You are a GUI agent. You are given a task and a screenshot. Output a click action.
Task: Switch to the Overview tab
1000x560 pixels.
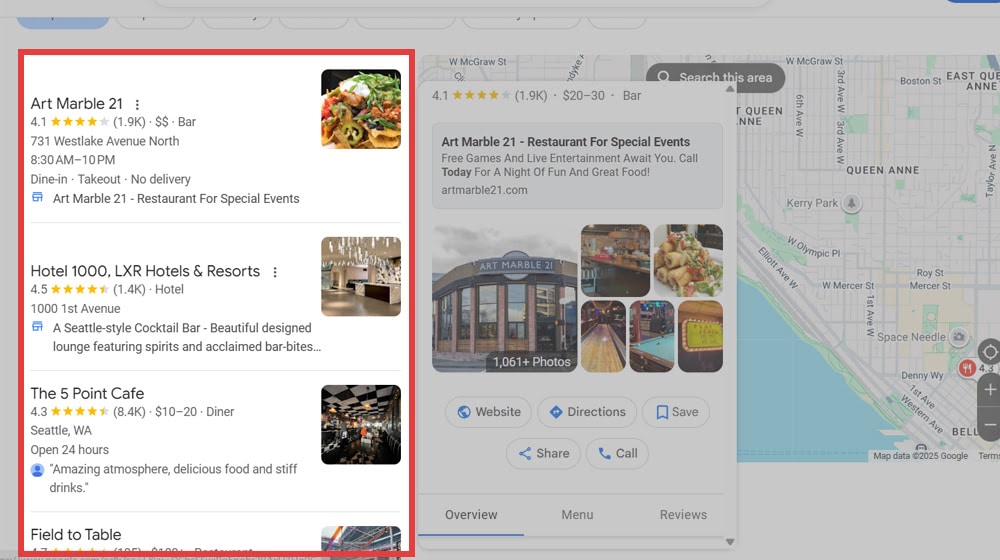click(x=471, y=515)
